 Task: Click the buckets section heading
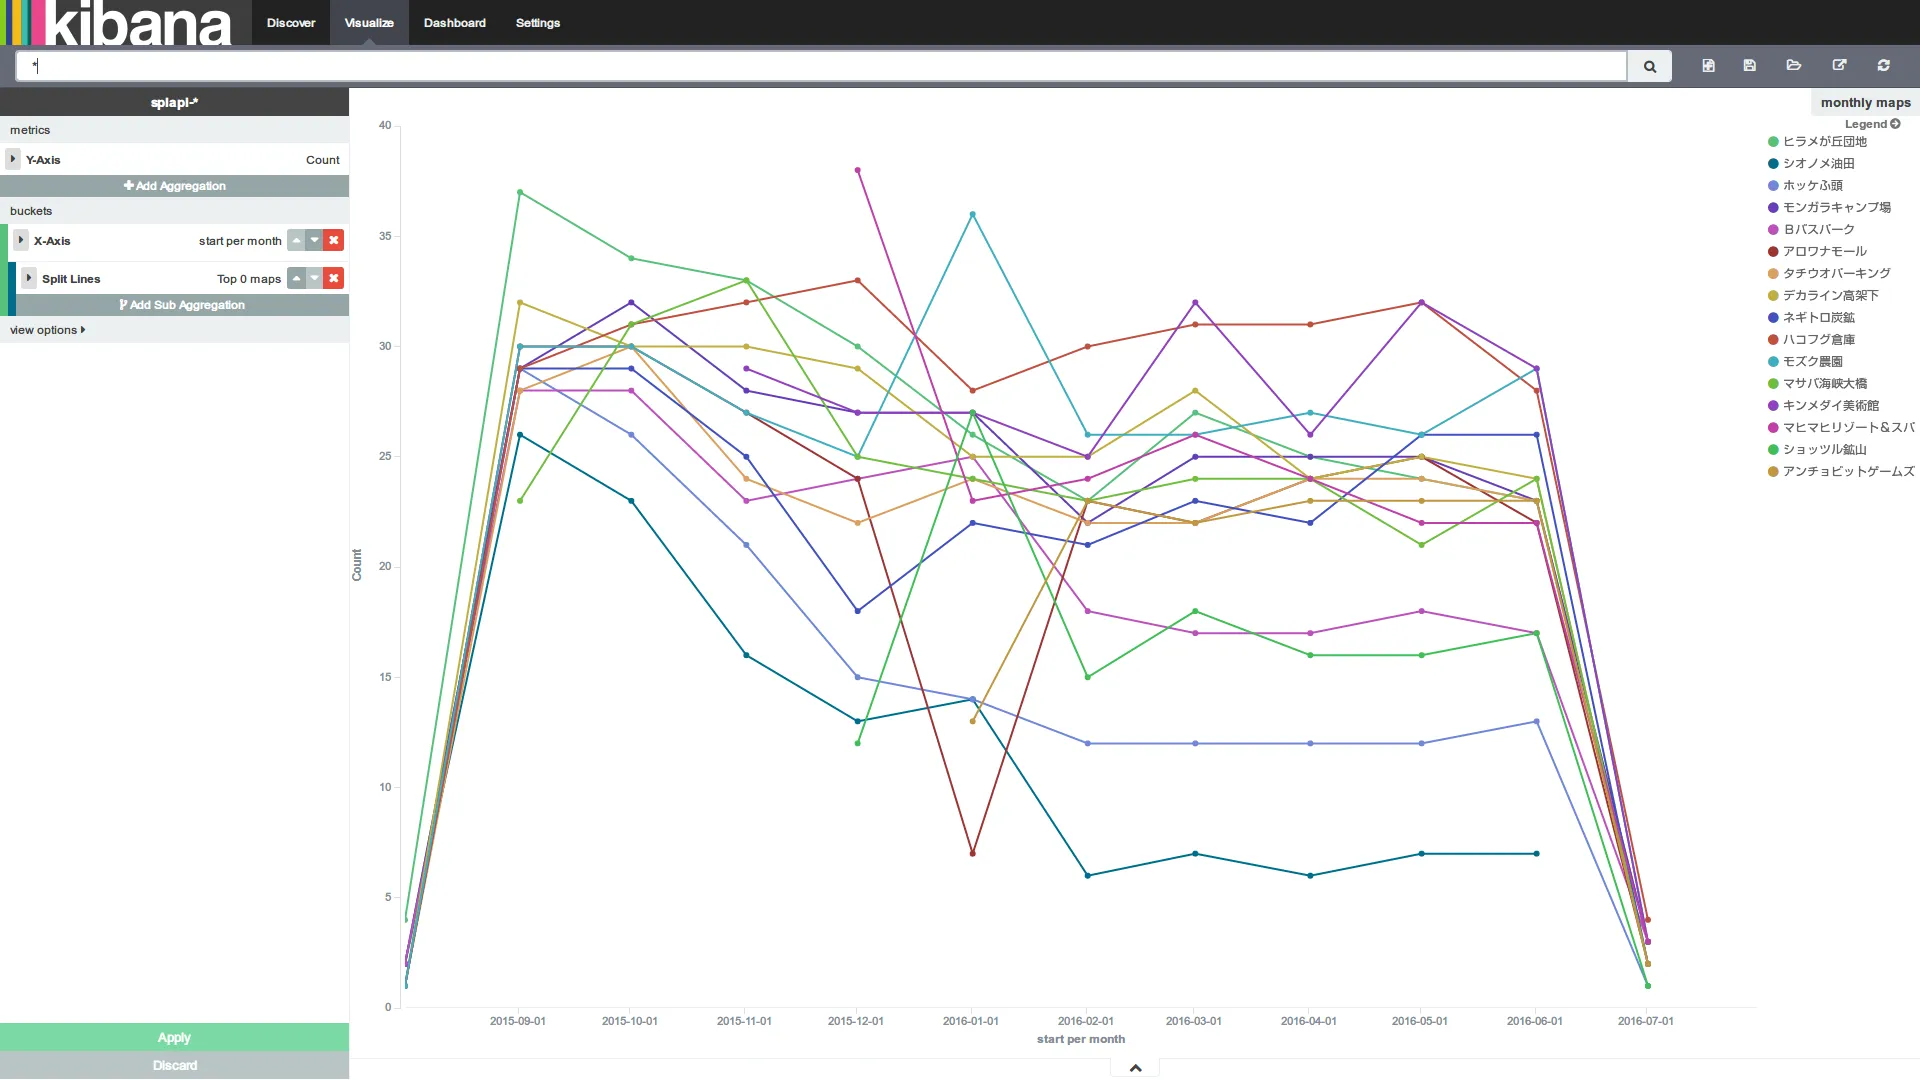click(x=31, y=211)
